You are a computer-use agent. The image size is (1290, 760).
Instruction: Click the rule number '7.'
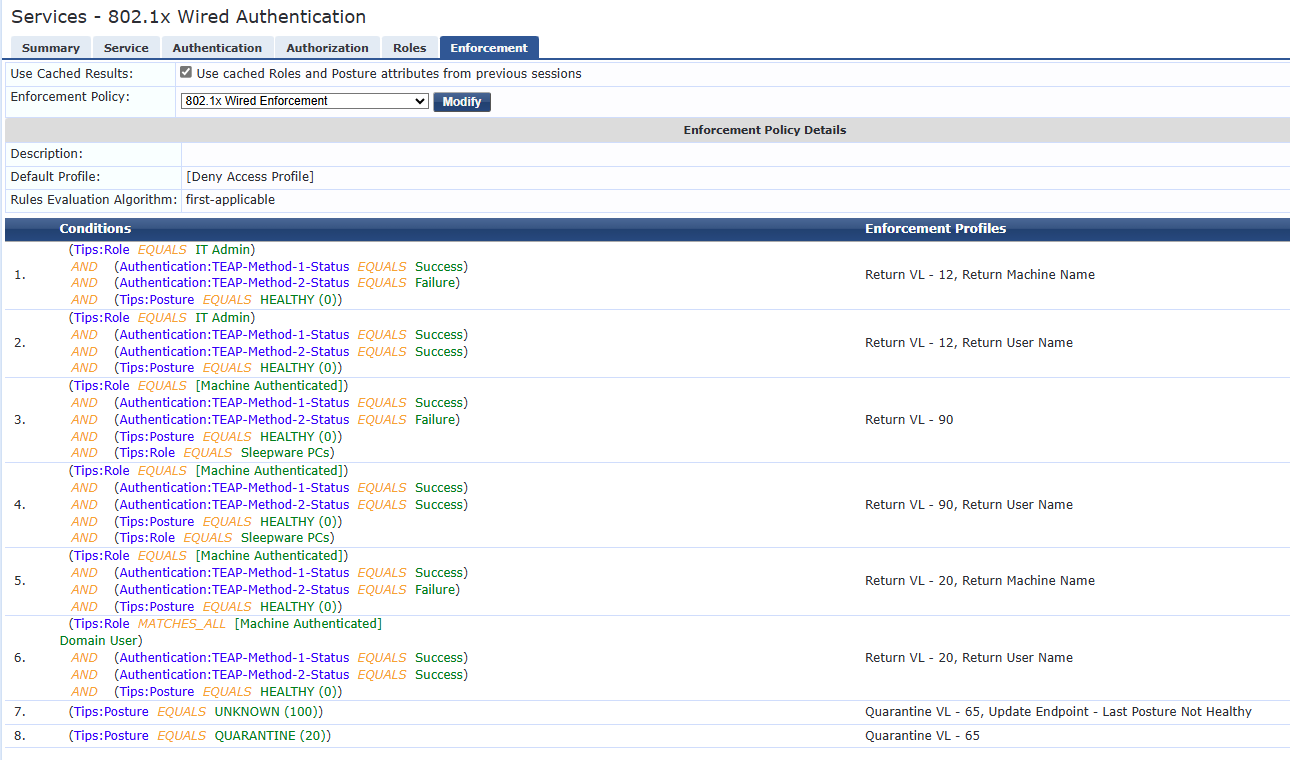coord(20,712)
